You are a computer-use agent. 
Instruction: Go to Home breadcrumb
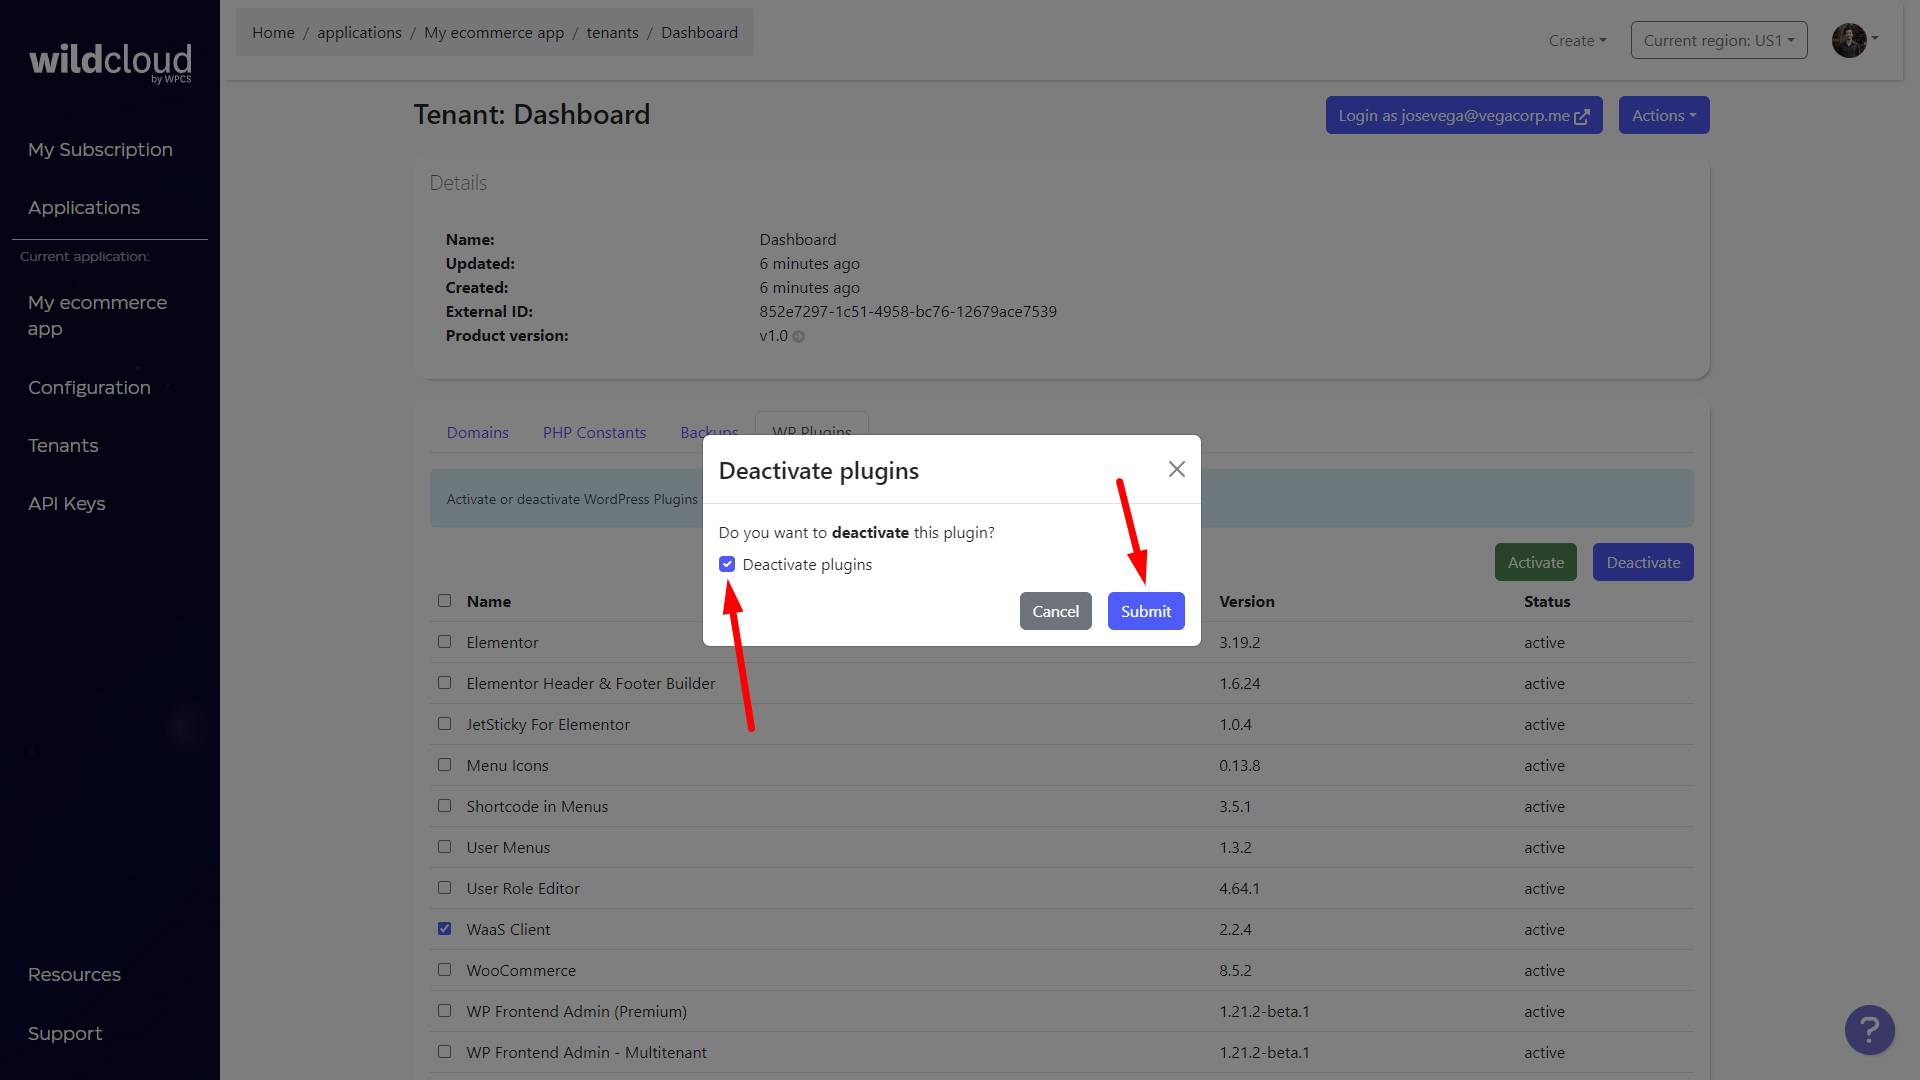[x=273, y=32]
